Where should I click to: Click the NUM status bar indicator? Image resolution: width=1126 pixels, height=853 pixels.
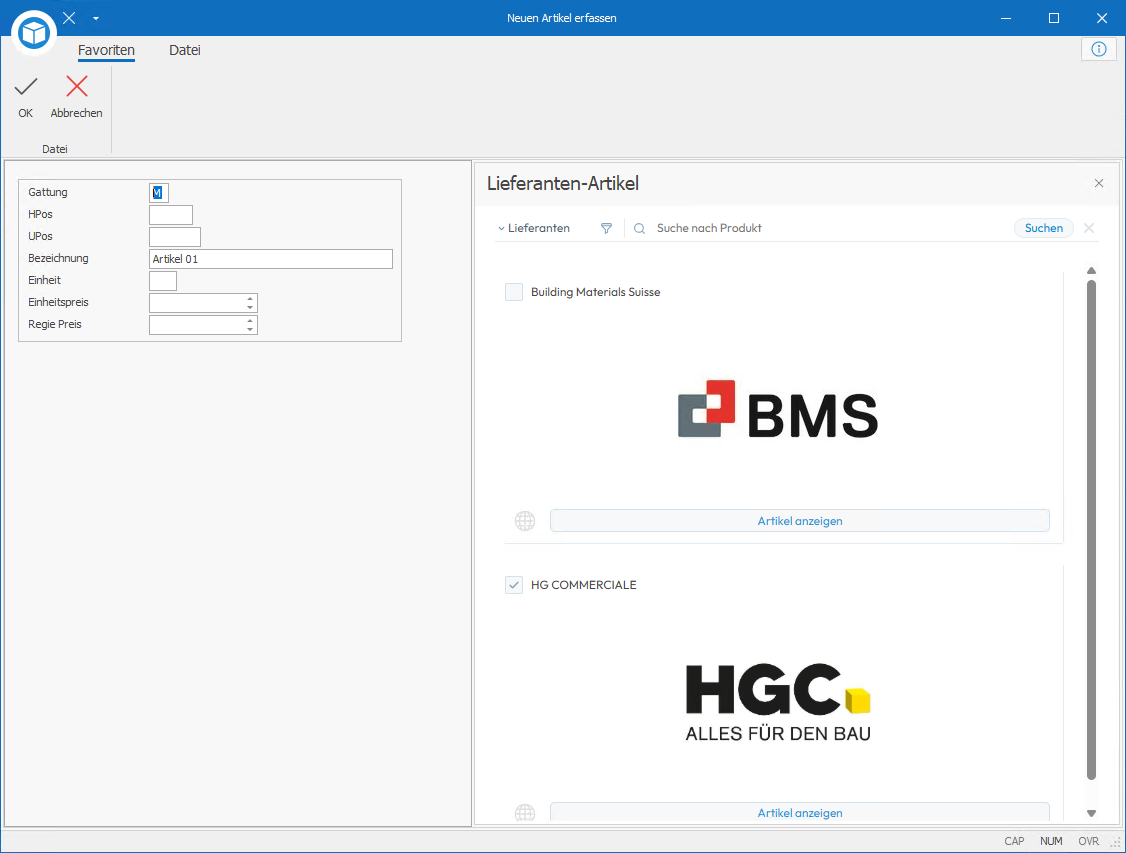[x=1051, y=842]
